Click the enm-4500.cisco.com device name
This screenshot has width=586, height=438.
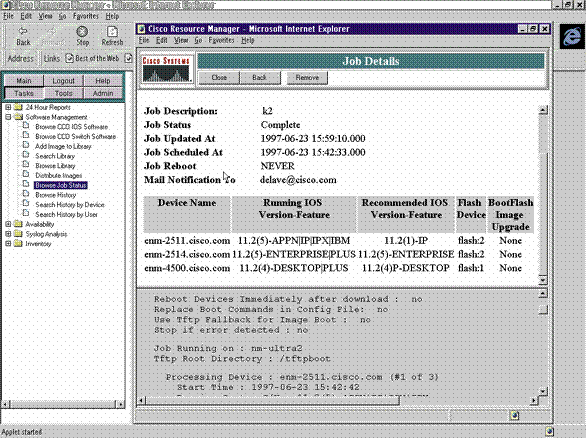[x=187, y=268]
